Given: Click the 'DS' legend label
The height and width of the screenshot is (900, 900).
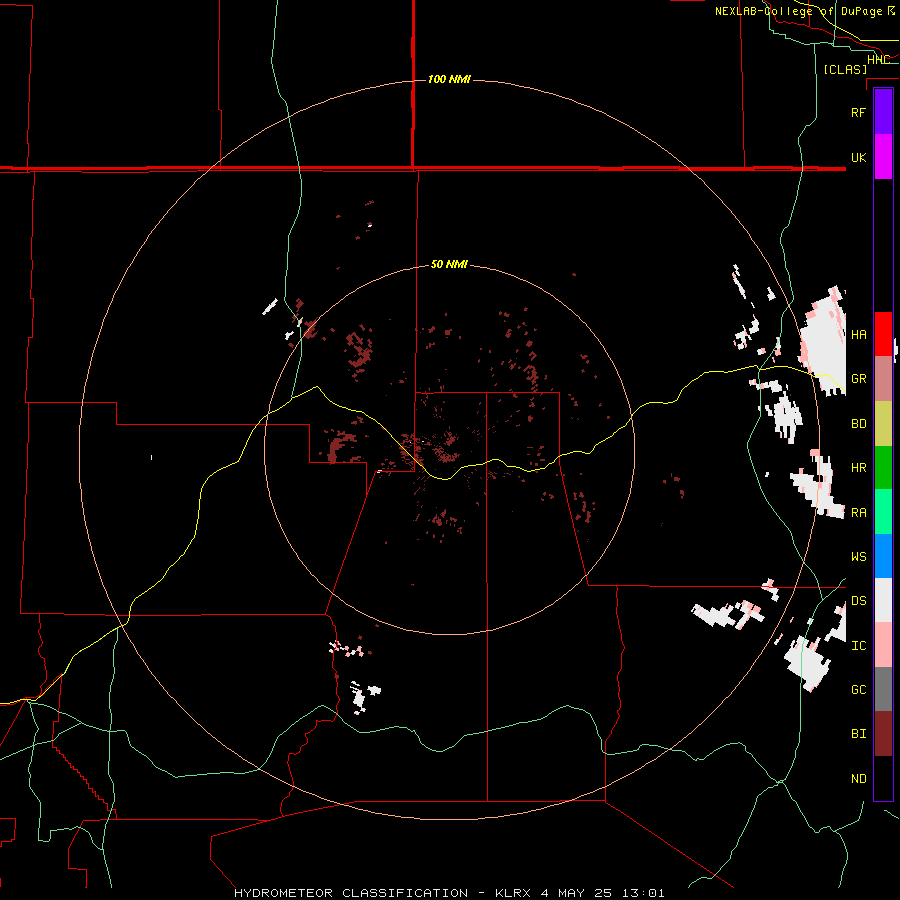Looking at the screenshot, I should coord(858,601).
